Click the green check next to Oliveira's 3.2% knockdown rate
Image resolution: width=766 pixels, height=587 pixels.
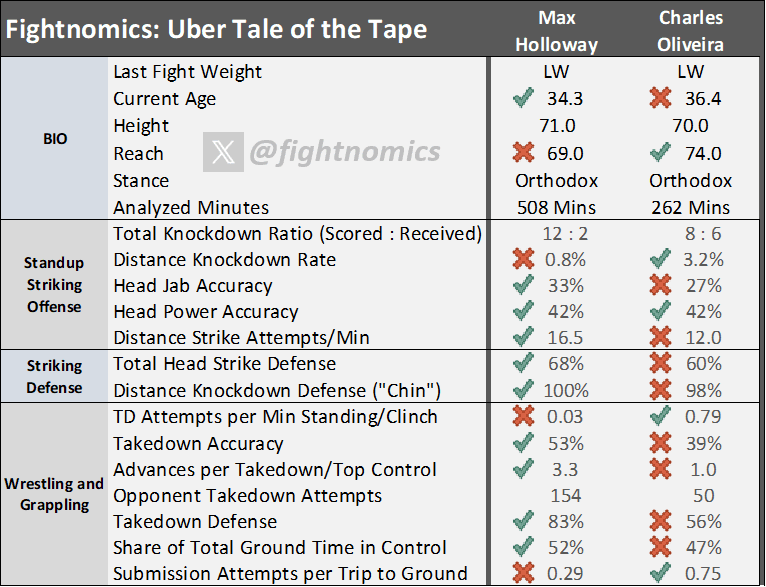(x=656, y=260)
